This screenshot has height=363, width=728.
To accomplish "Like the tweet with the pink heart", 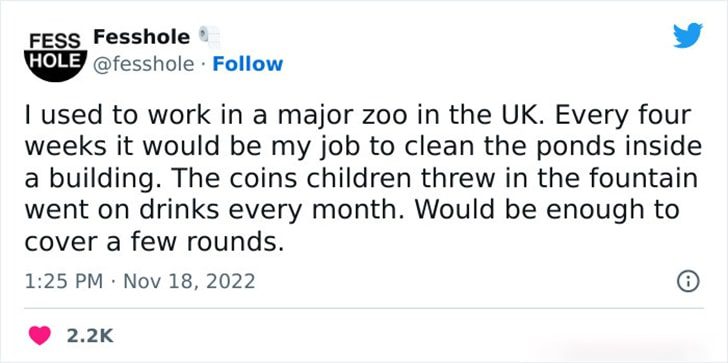I will point(40,335).
